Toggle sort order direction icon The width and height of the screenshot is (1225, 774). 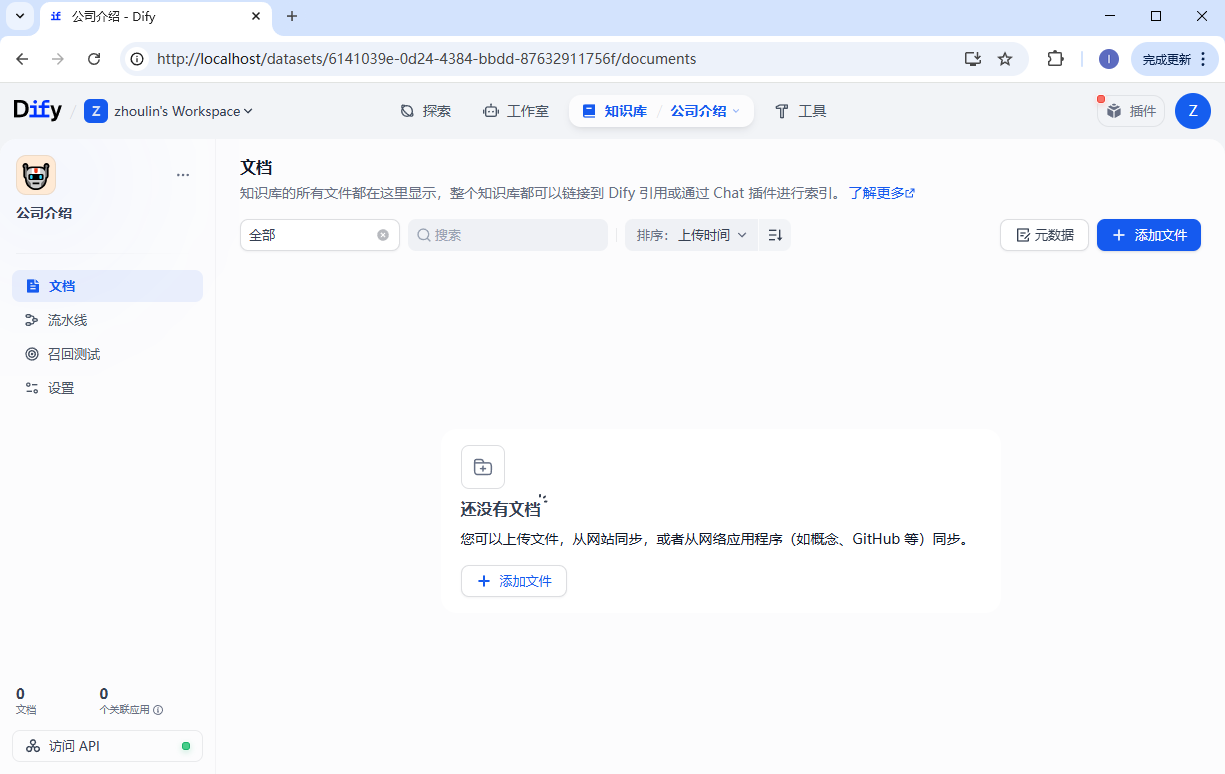[775, 235]
